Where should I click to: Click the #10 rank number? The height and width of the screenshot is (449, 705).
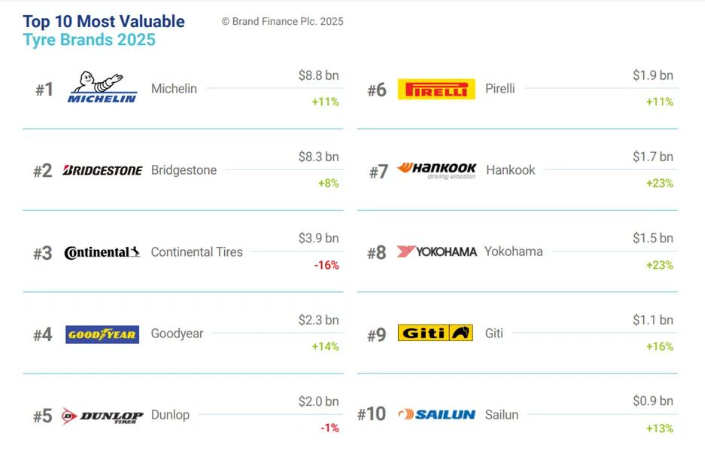click(372, 415)
